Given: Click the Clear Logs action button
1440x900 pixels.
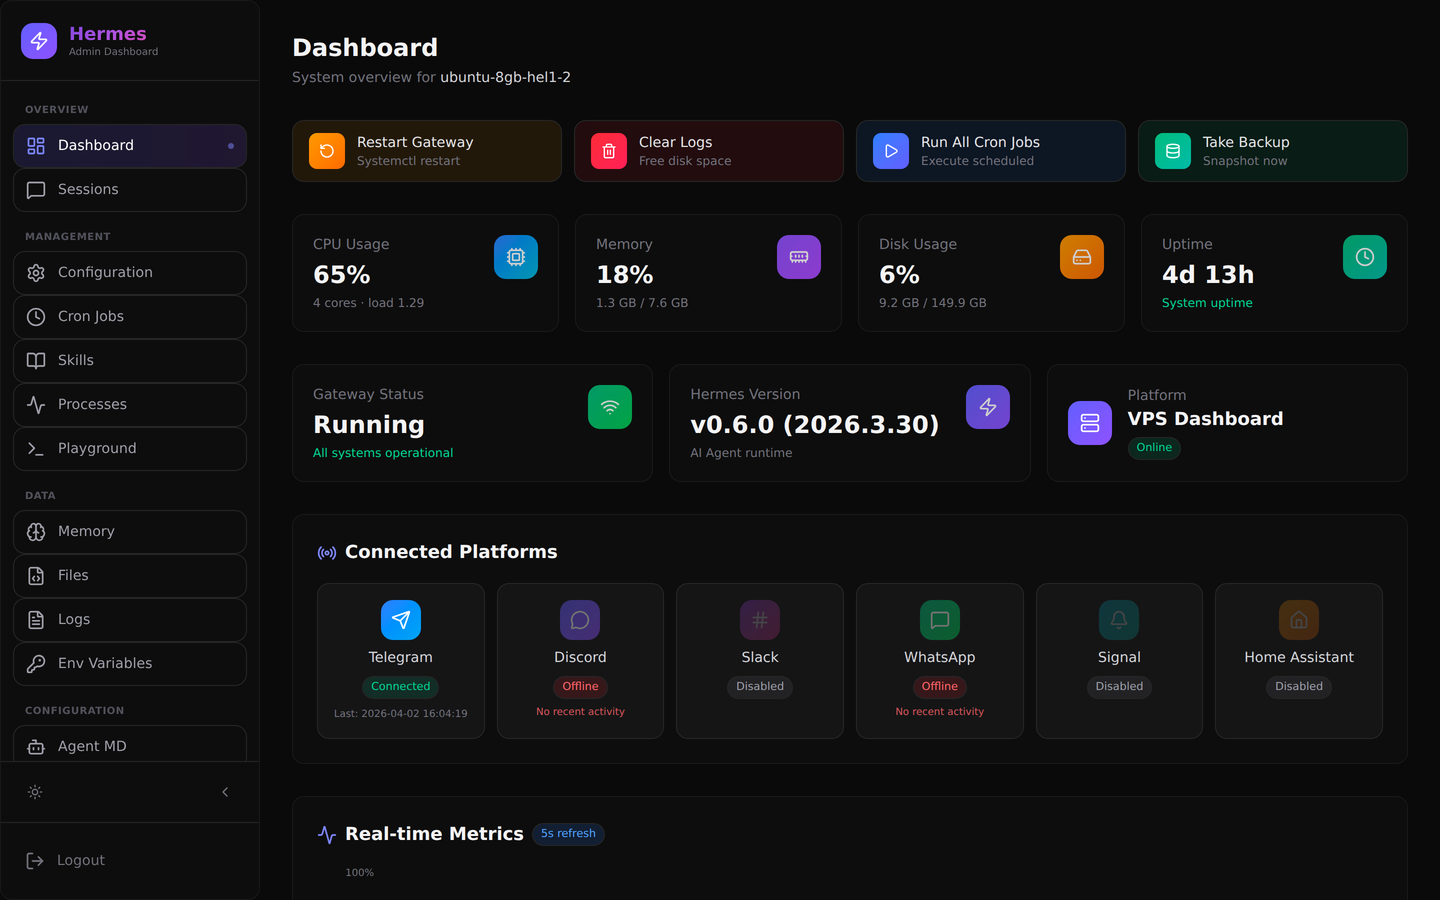Looking at the screenshot, I should coord(709,151).
